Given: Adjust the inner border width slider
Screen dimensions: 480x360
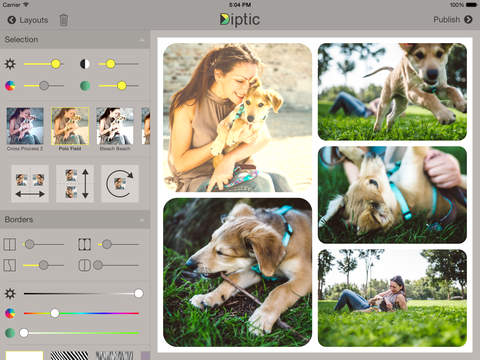Looking at the screenshot, I should coord(43,244).
